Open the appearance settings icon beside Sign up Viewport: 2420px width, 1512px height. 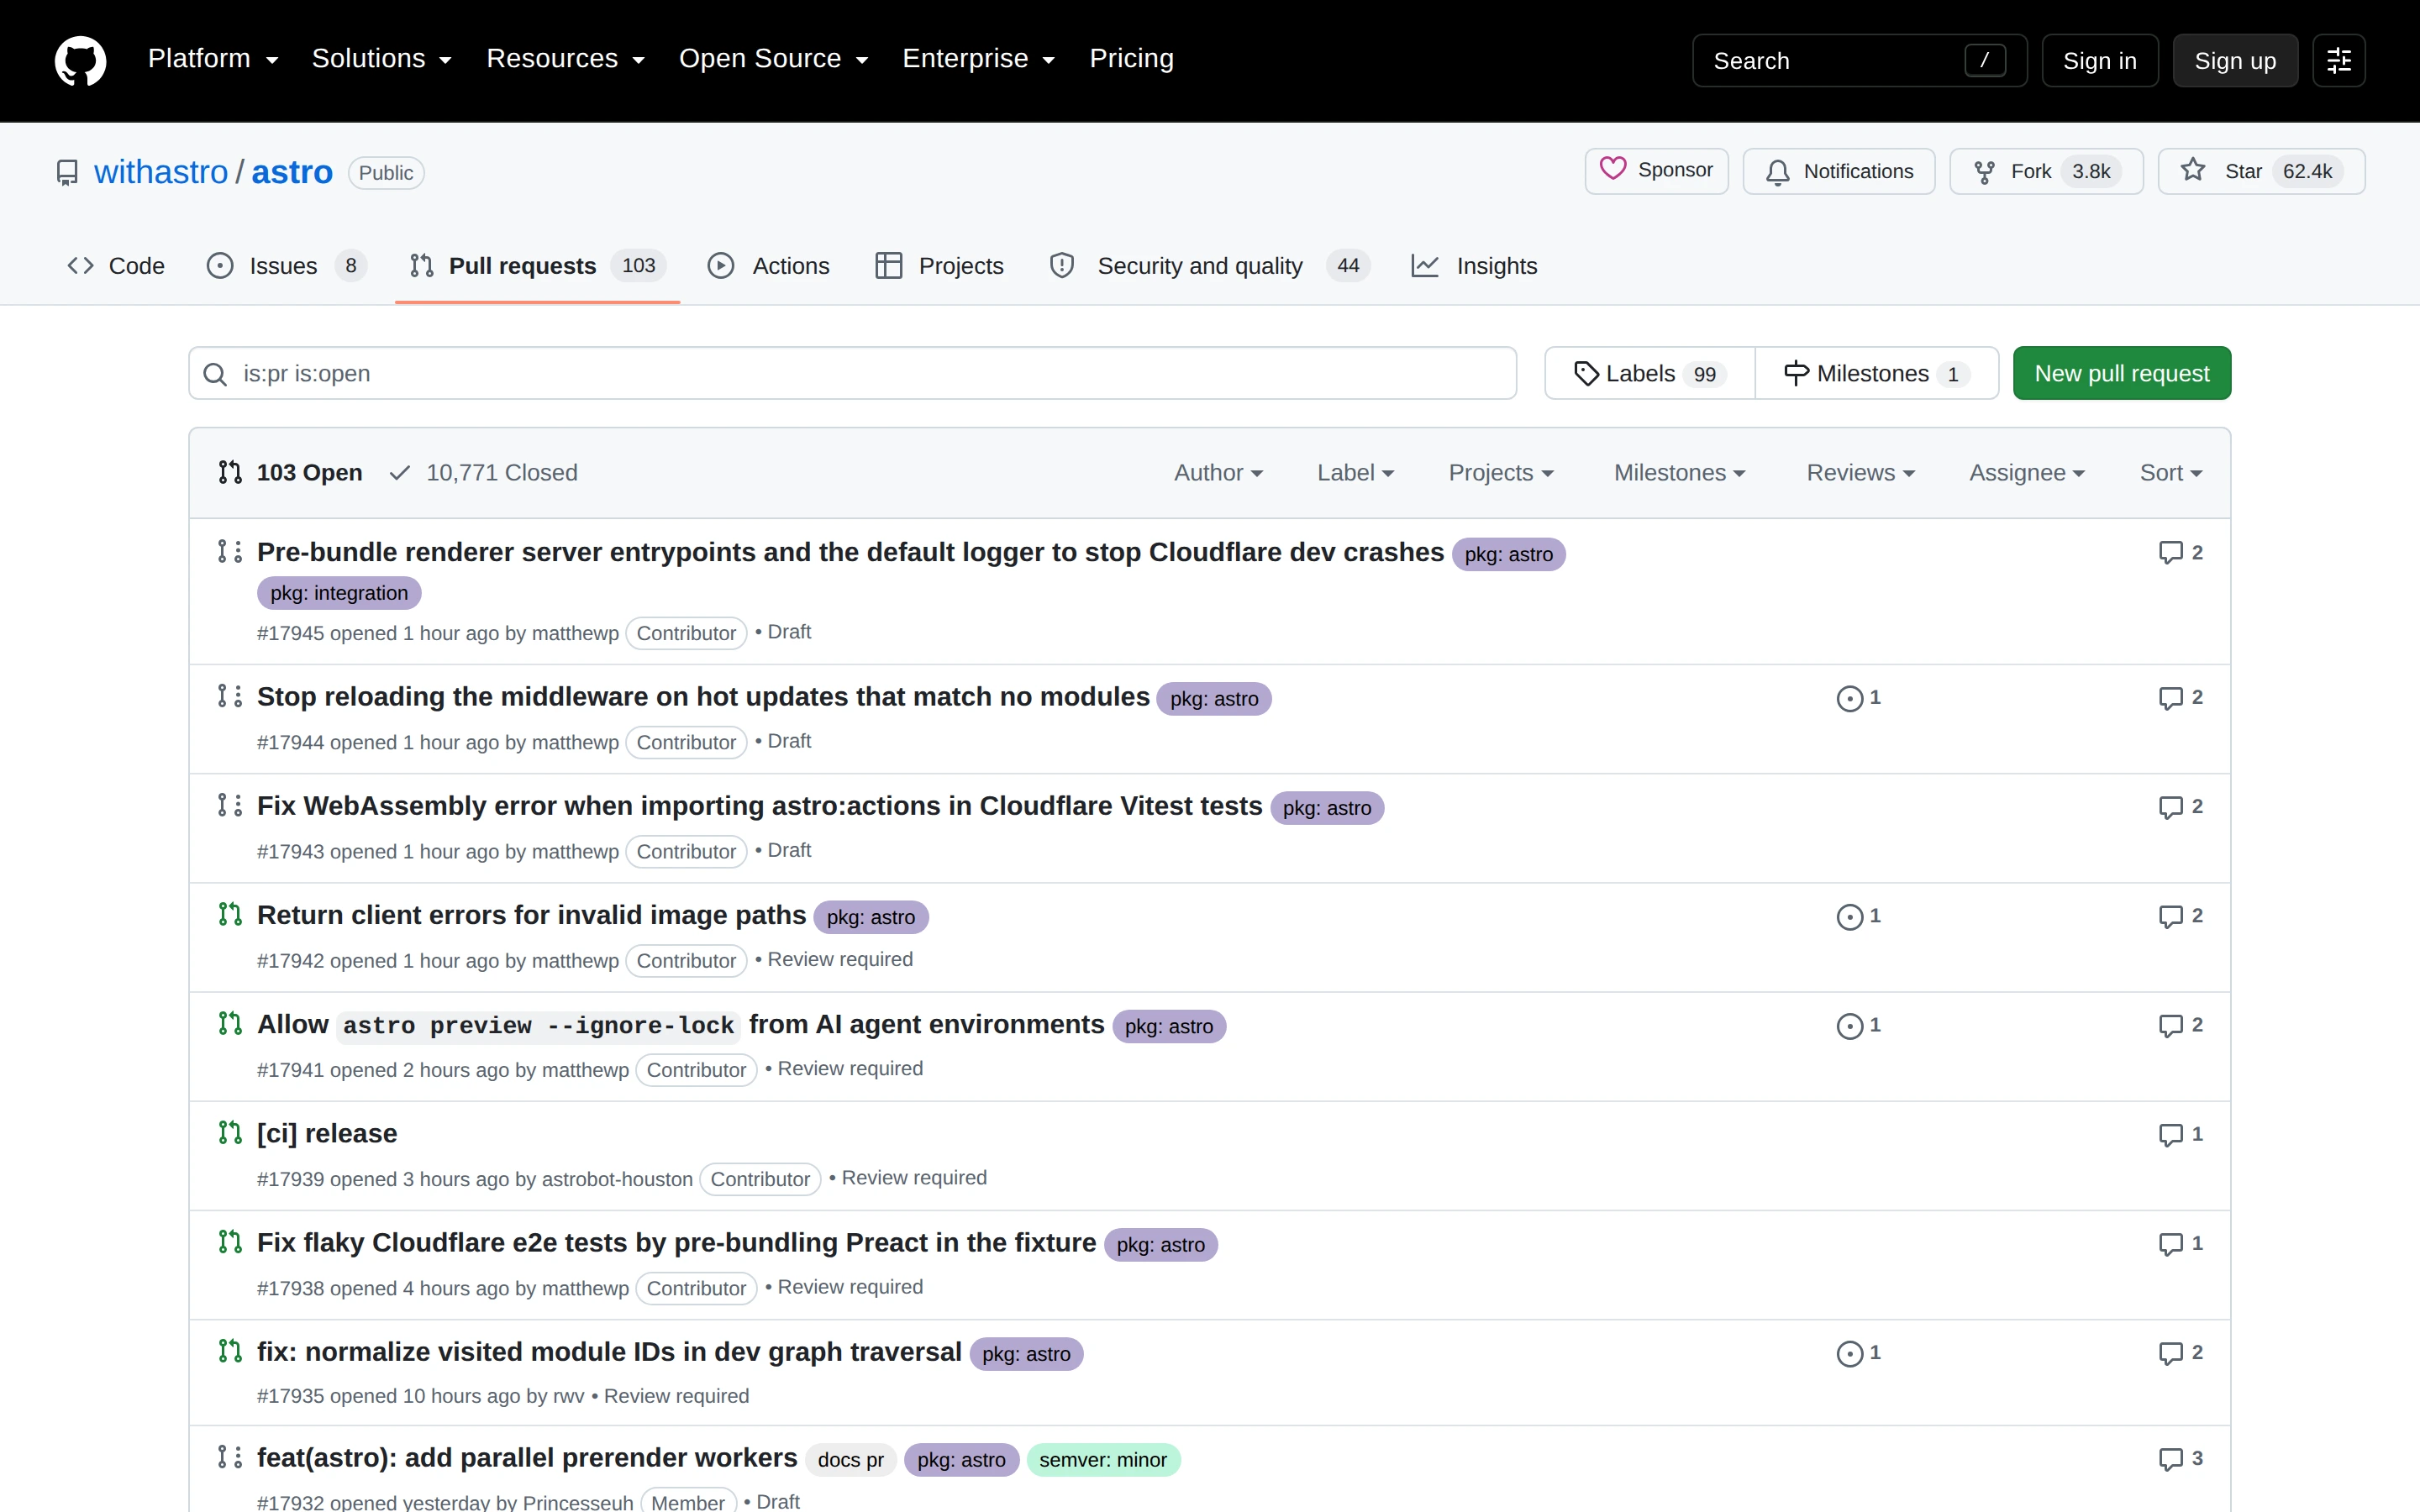2338,61
